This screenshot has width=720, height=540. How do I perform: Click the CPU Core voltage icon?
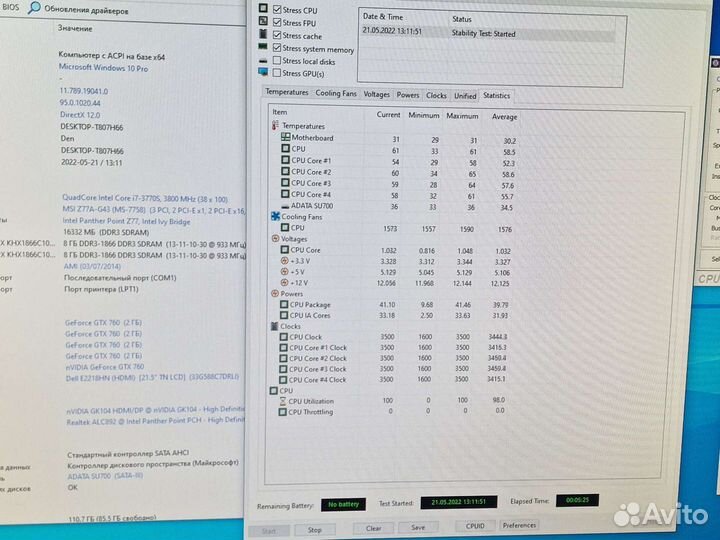point(285,250)
